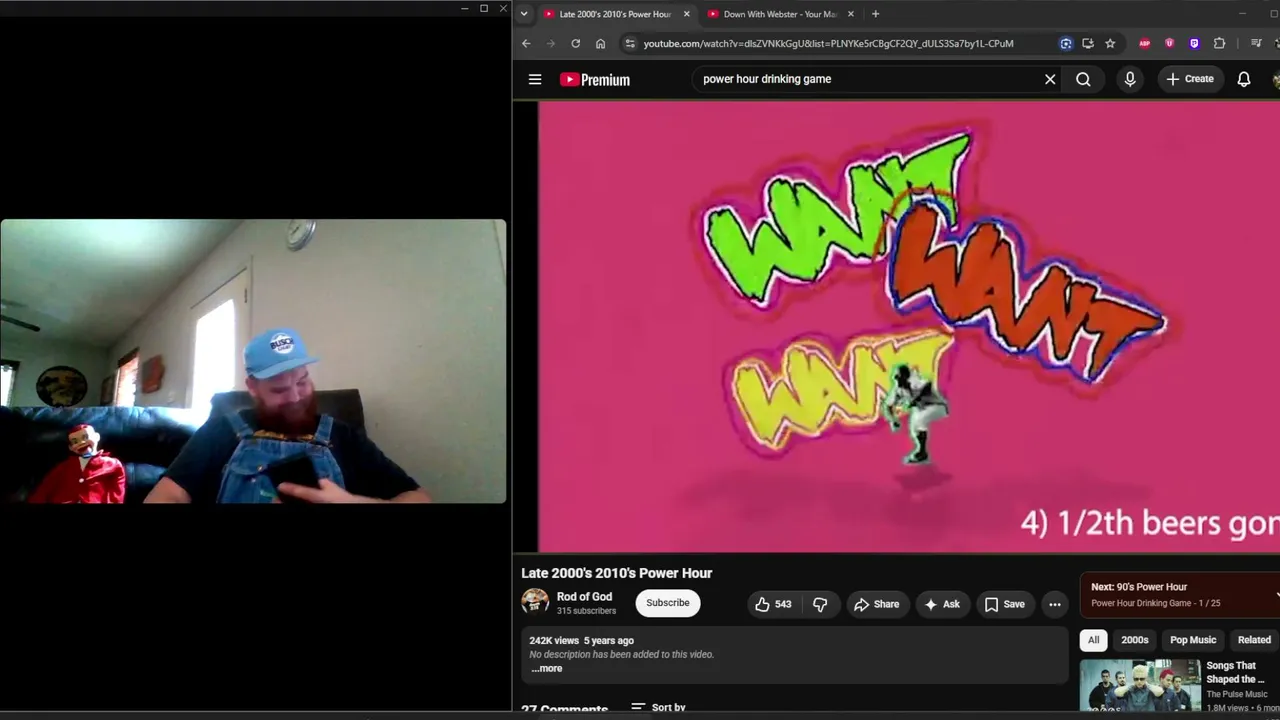Start voice search with microphone icon
The width and height of the screenshot is (1280, 720).
click(1130, 79)
